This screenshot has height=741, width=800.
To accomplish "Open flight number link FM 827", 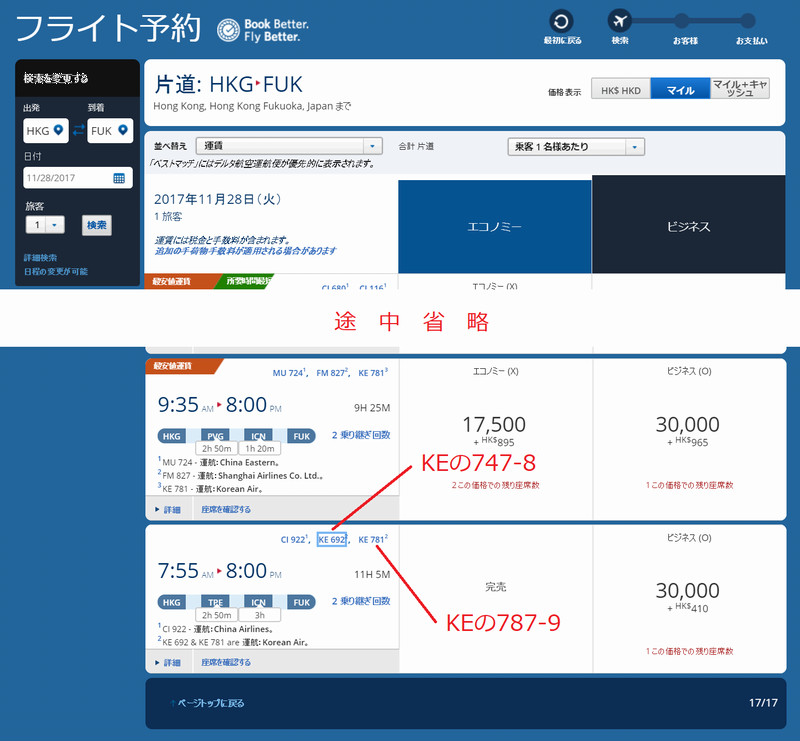I will click(332, 373).
